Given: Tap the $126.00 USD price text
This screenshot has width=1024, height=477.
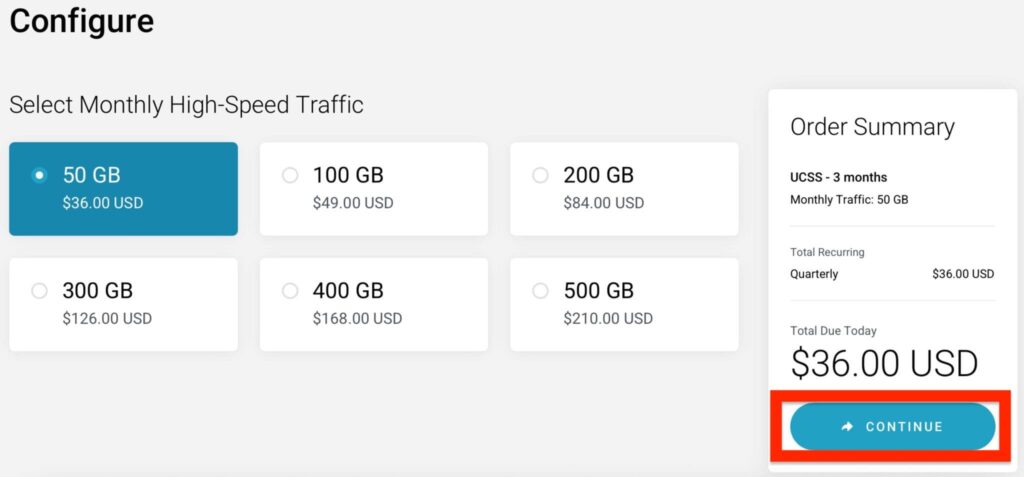Looking at the screenshot, I should point(107,319).
